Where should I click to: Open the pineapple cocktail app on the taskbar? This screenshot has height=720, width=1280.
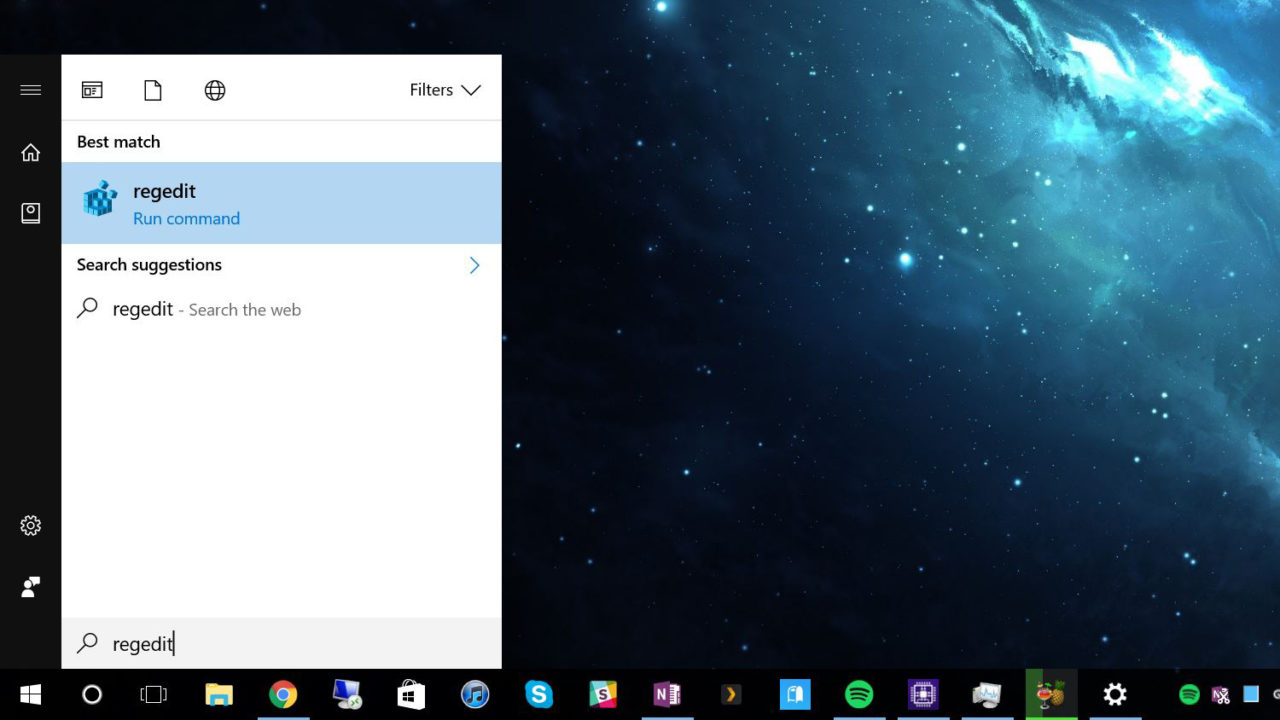click(x=1051, y=694)
